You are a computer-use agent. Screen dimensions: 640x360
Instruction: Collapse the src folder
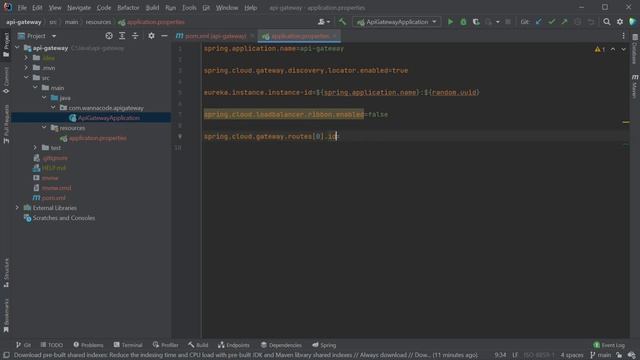(26, 78)
